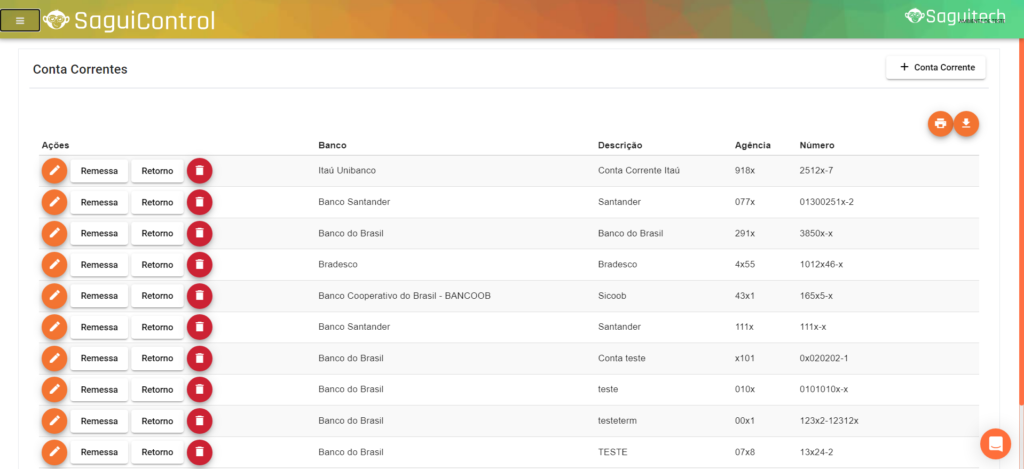The width and height of the screenshot is (1024, 469).
Task: Edit the Conta teste account row
Action: pos(54,358)
